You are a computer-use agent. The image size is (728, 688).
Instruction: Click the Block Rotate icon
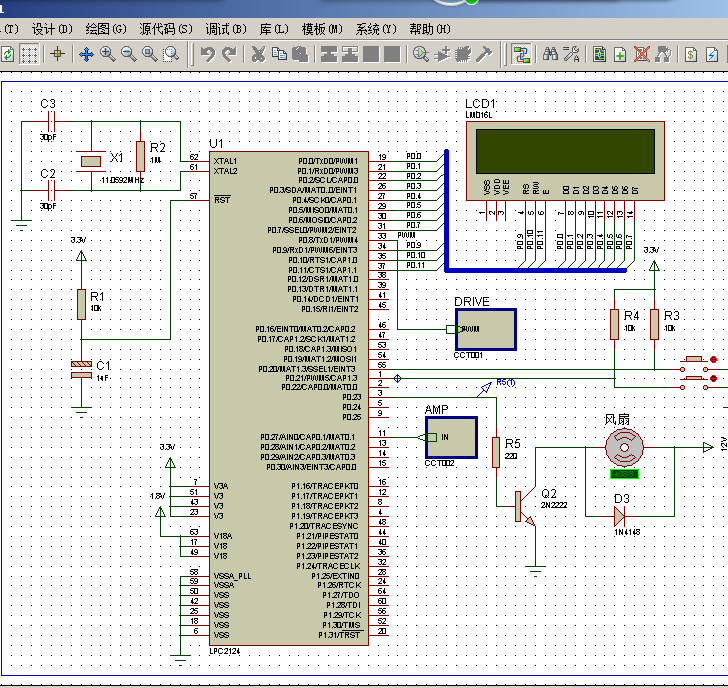point(371,54)
